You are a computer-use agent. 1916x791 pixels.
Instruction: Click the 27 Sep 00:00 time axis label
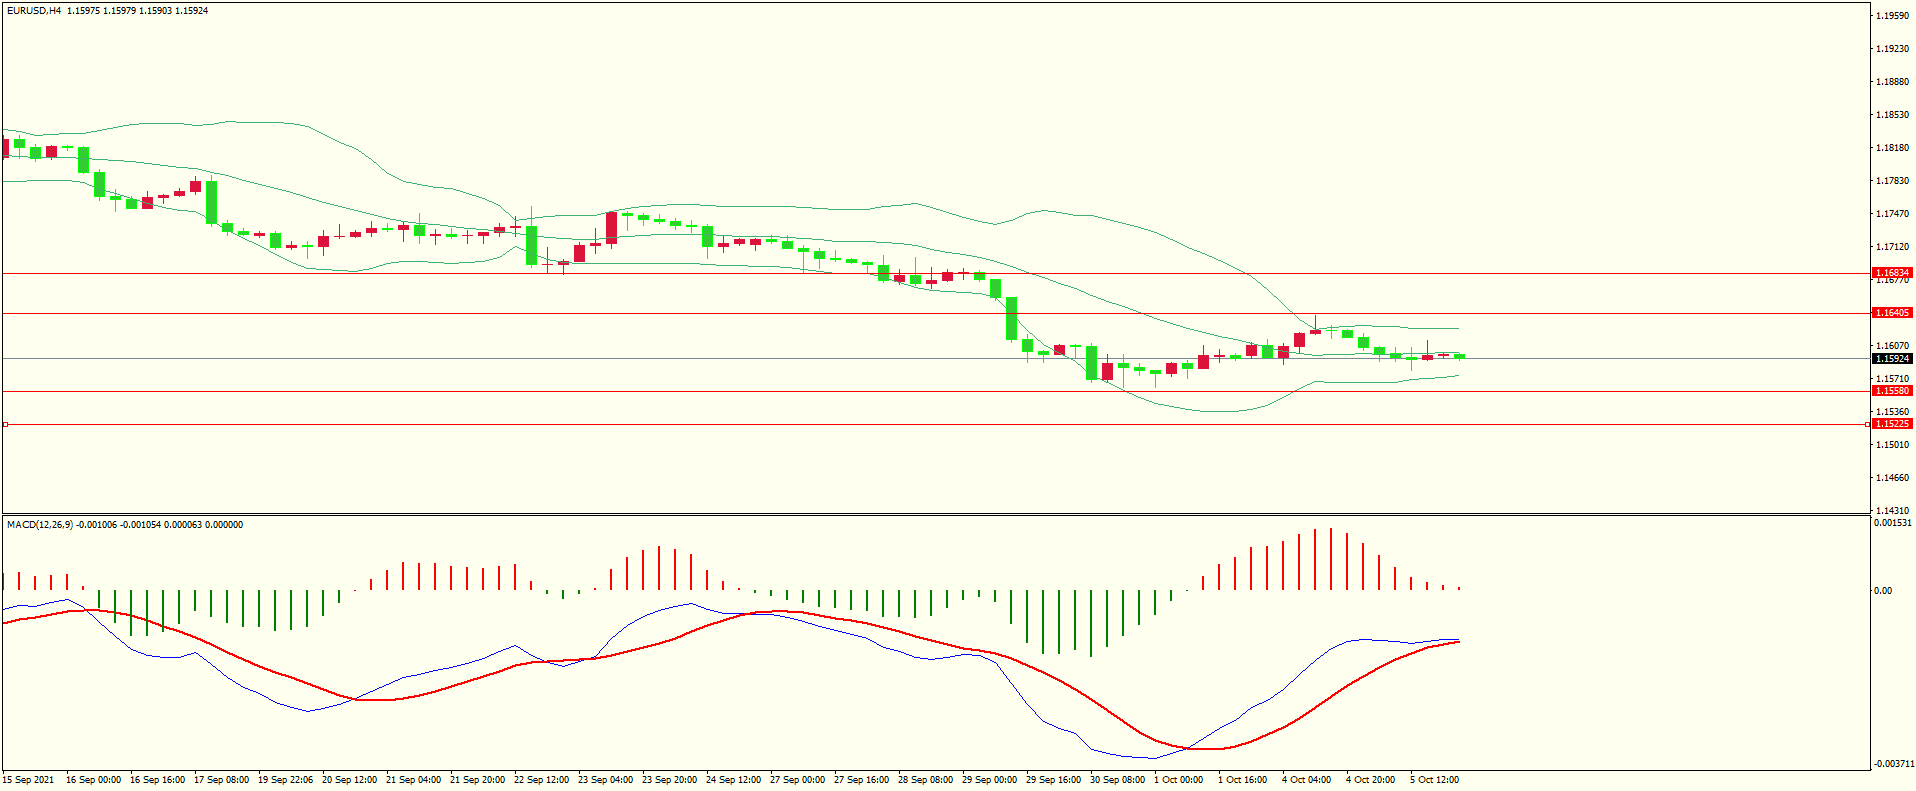(797, 780)
